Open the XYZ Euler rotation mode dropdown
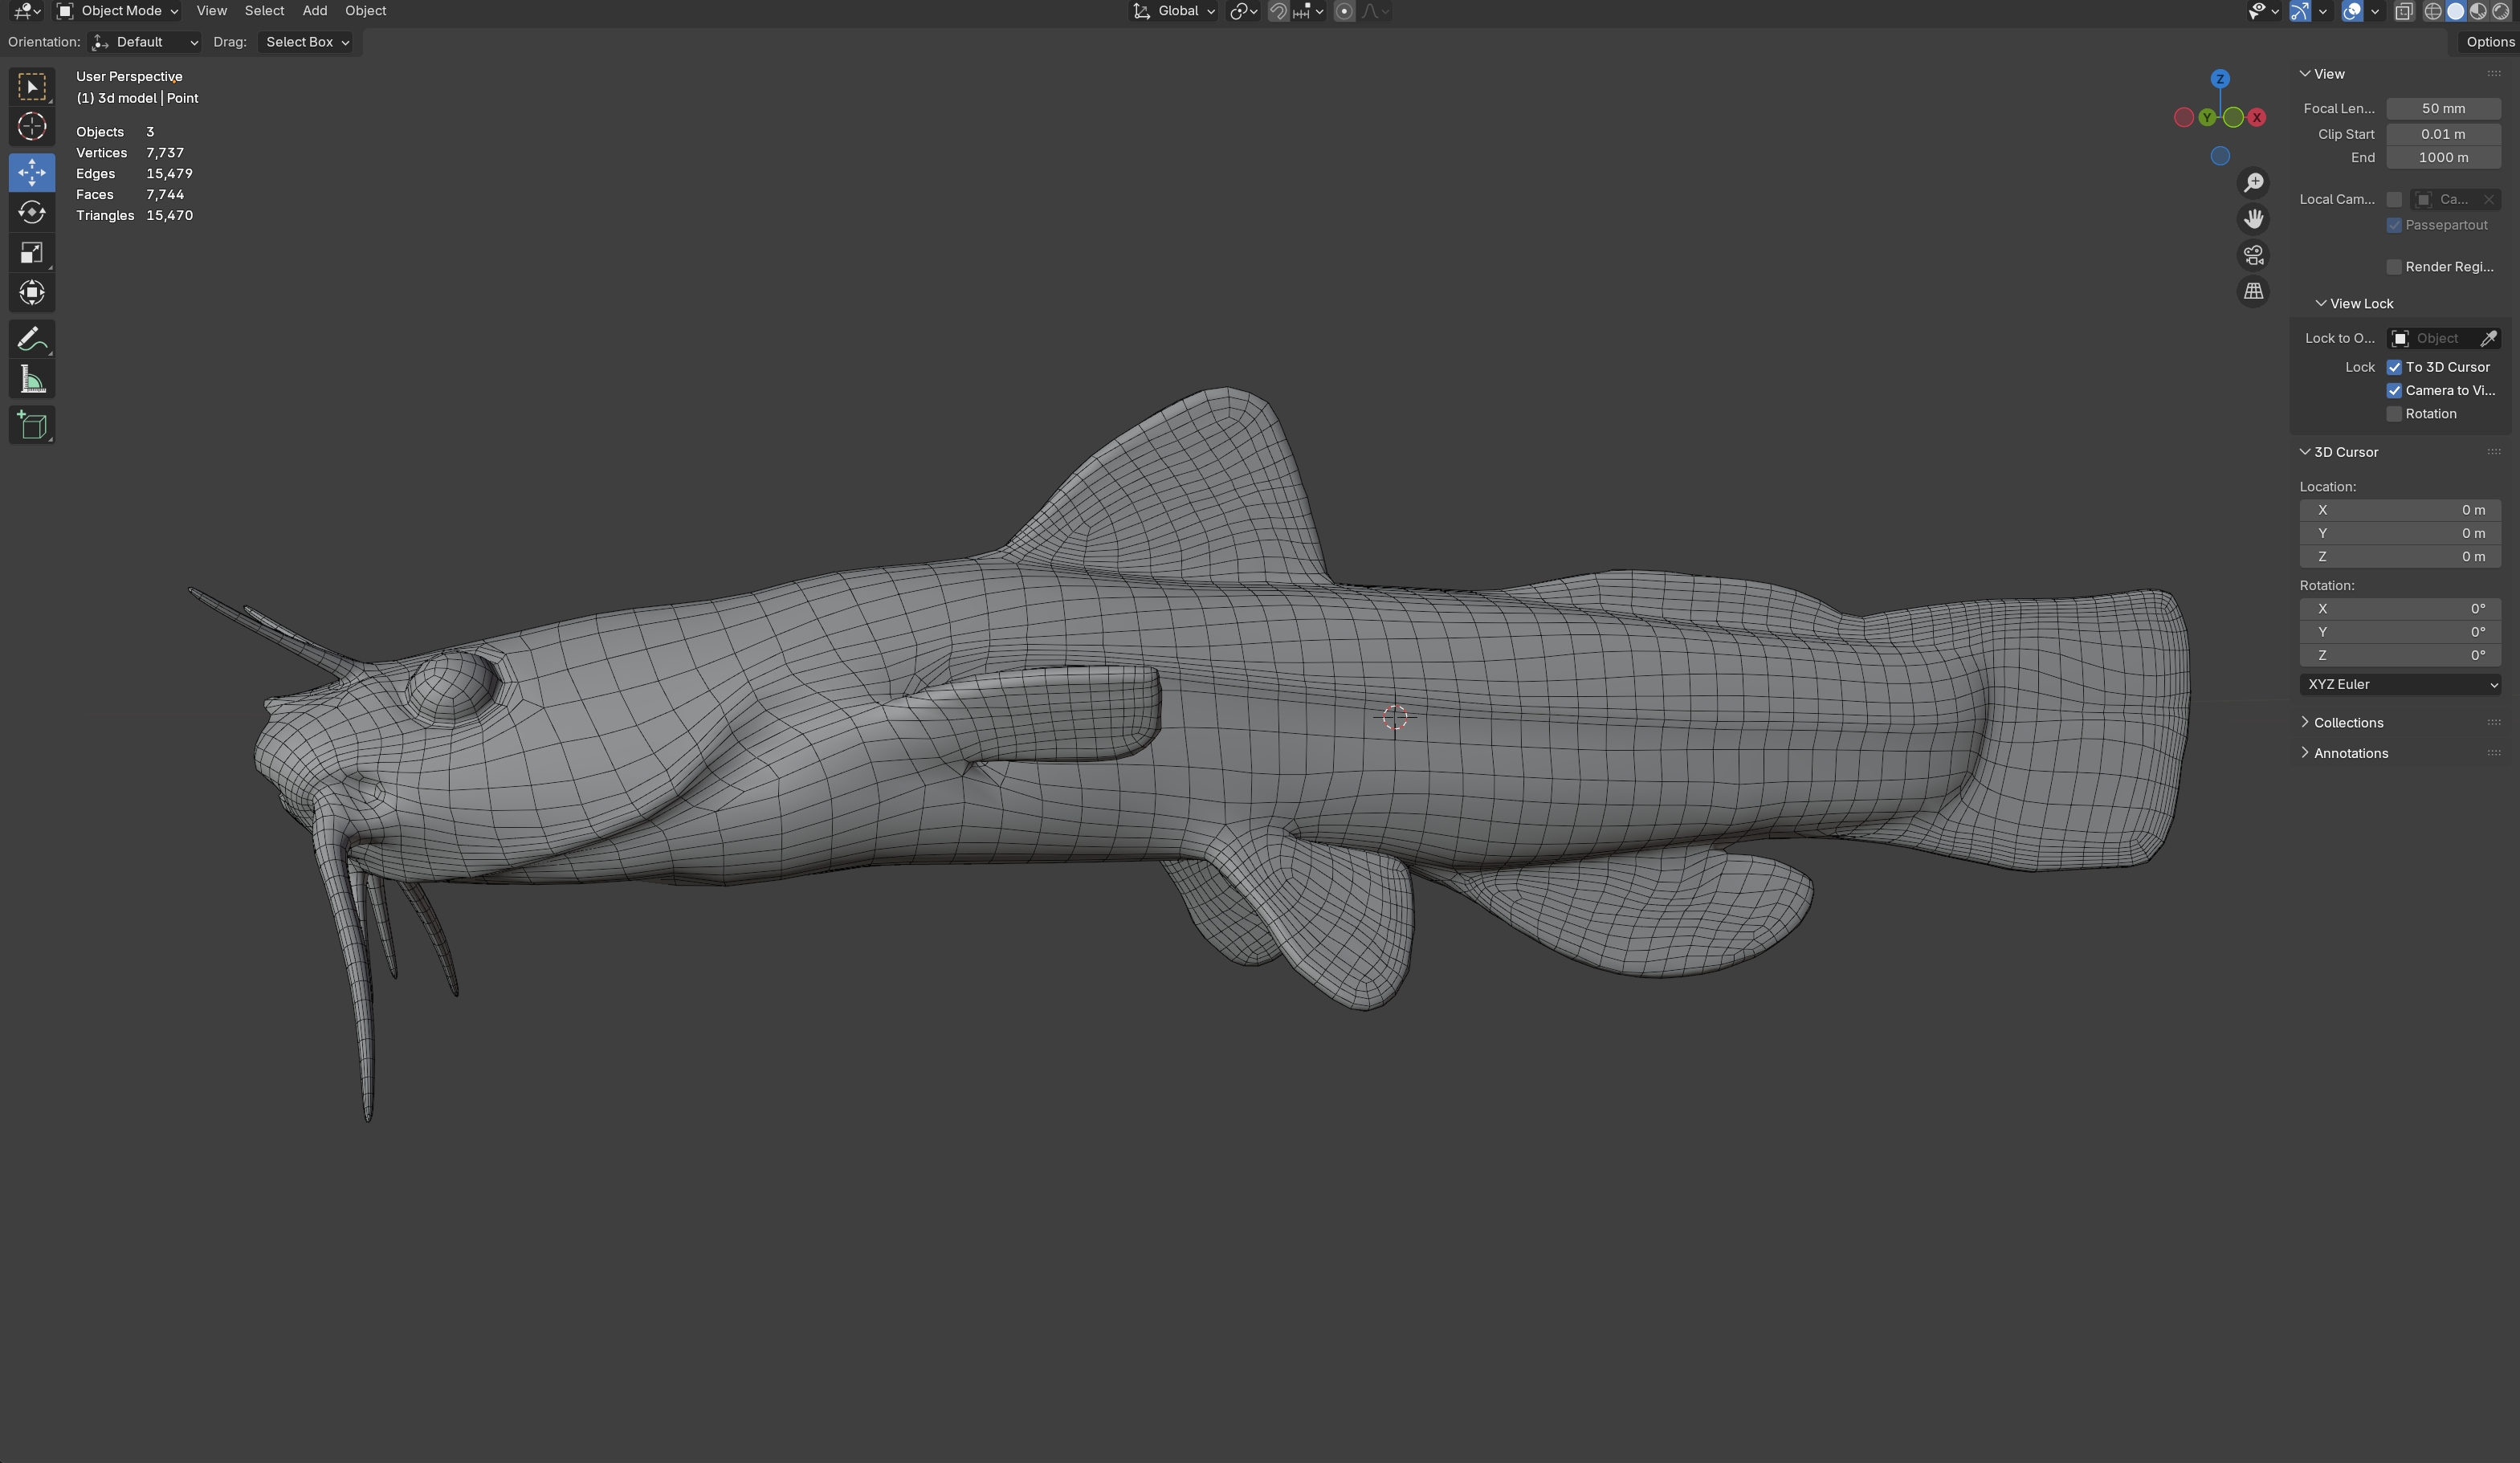The width and height of the screenshot is (2520, 1463). click(x=2400, y=685)
